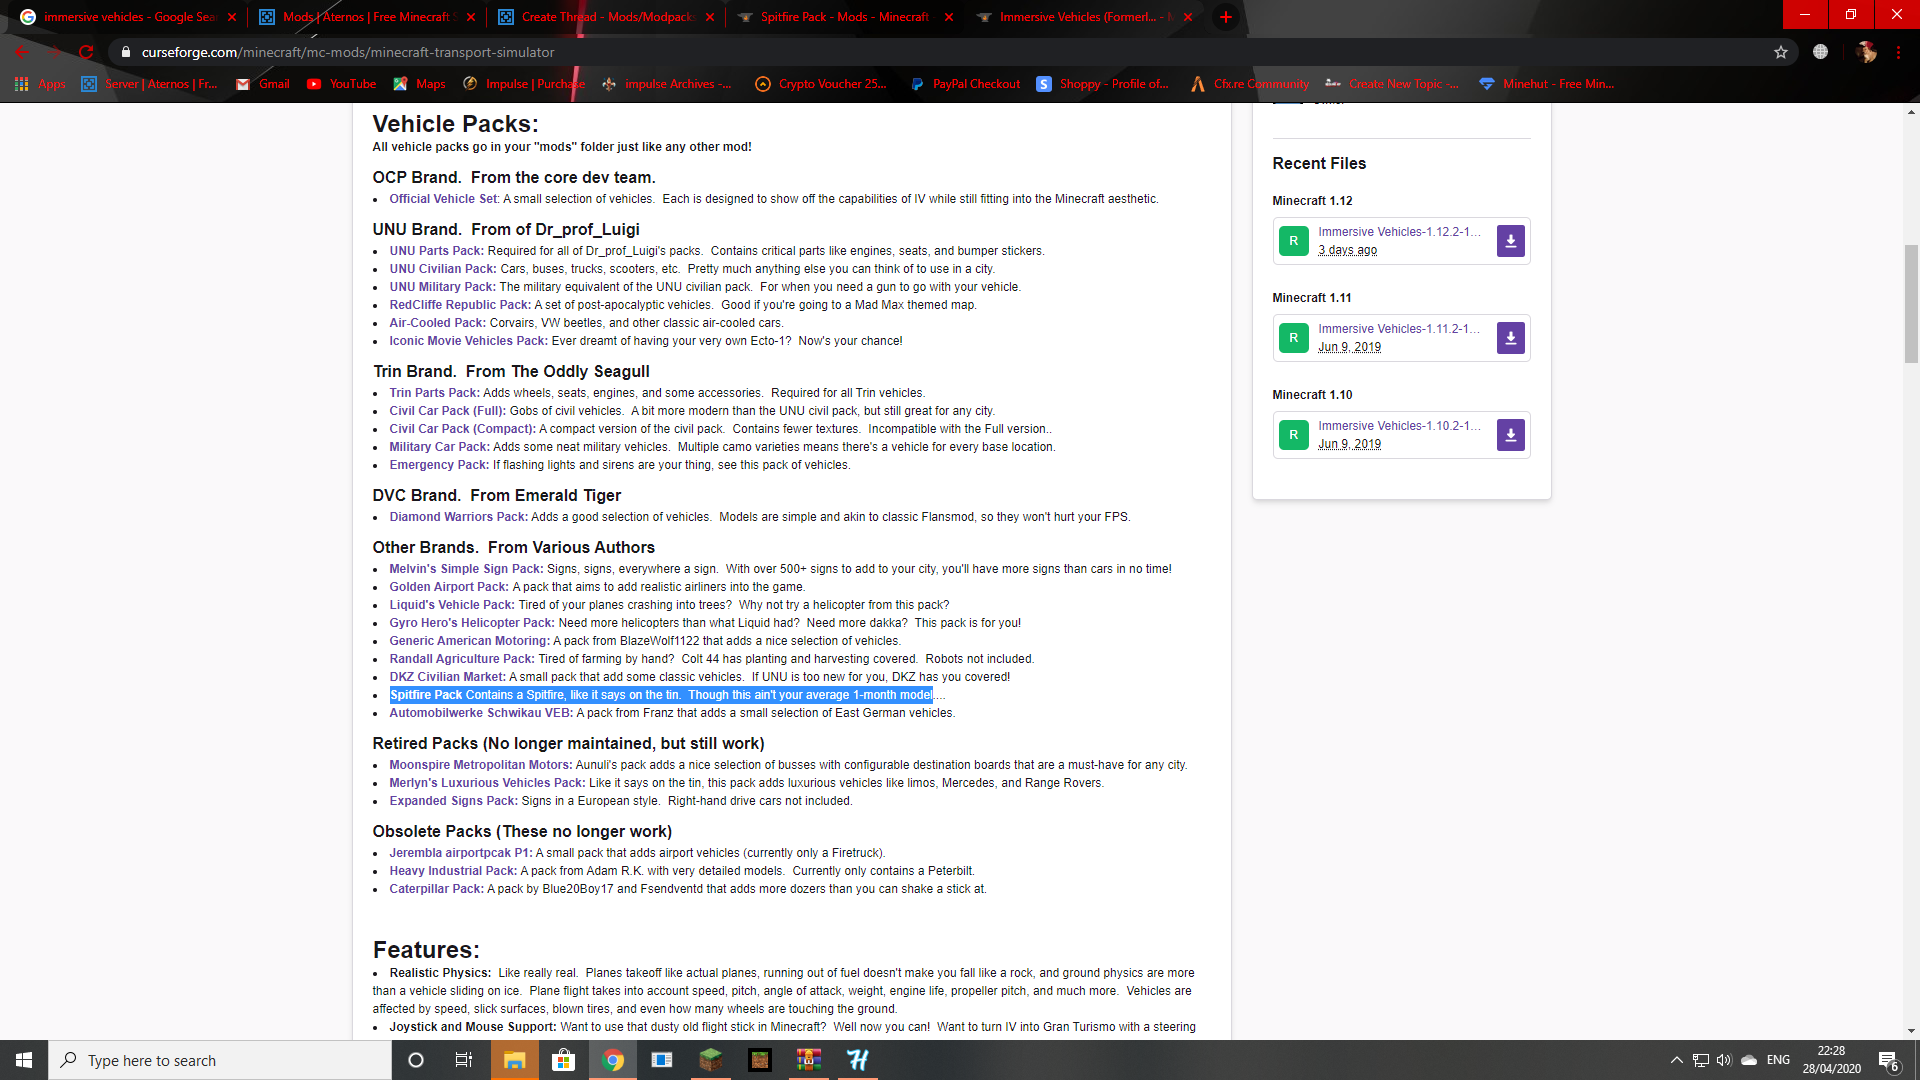The height and width of the screenshot is (1080, 1920).
Task: Switch to Chrome in taskbar
Action: pyautogui.click(x=613, y=1060)
